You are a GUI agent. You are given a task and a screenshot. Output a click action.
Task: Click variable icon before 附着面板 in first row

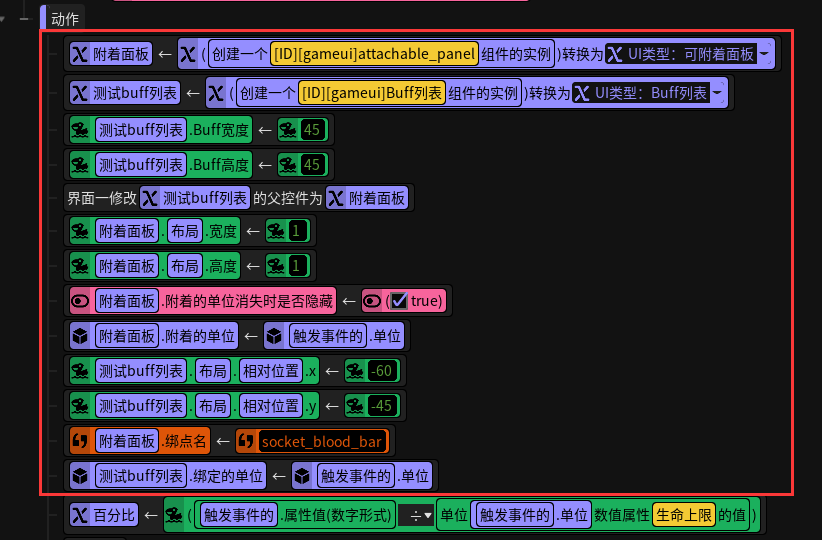coord(80,54)
